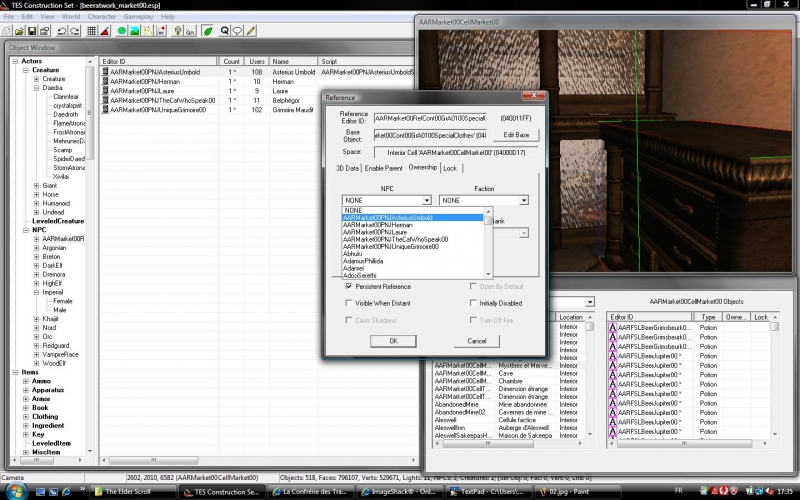Viewport: 800px width, 500px height.
Task: Open Filtered Dialogue speech bubble icon
Action: point(237,31)
